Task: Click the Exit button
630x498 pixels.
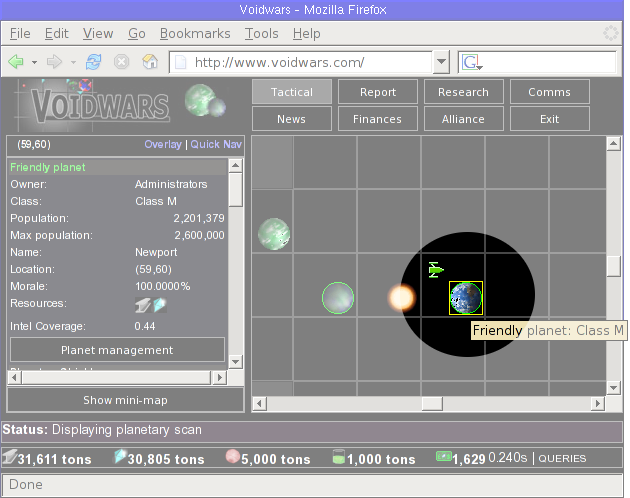Action: 549,119
